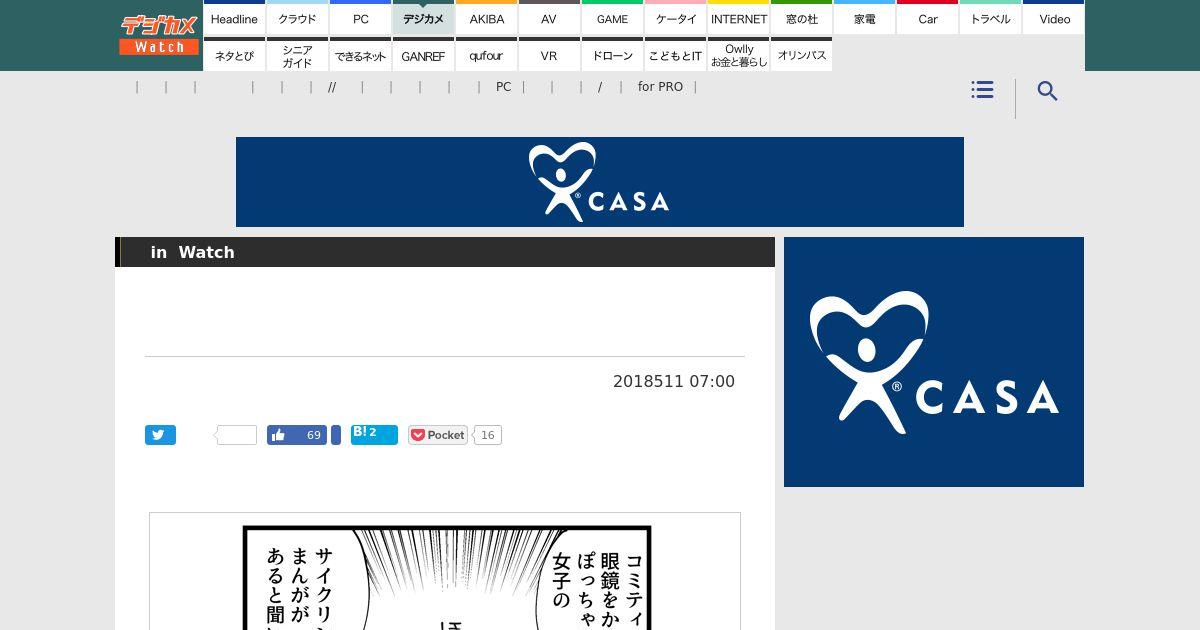Click the 'in Watch' section header
Image resolution: width=1200 pixels, height=630 pixels.
[x=445, y=252]
